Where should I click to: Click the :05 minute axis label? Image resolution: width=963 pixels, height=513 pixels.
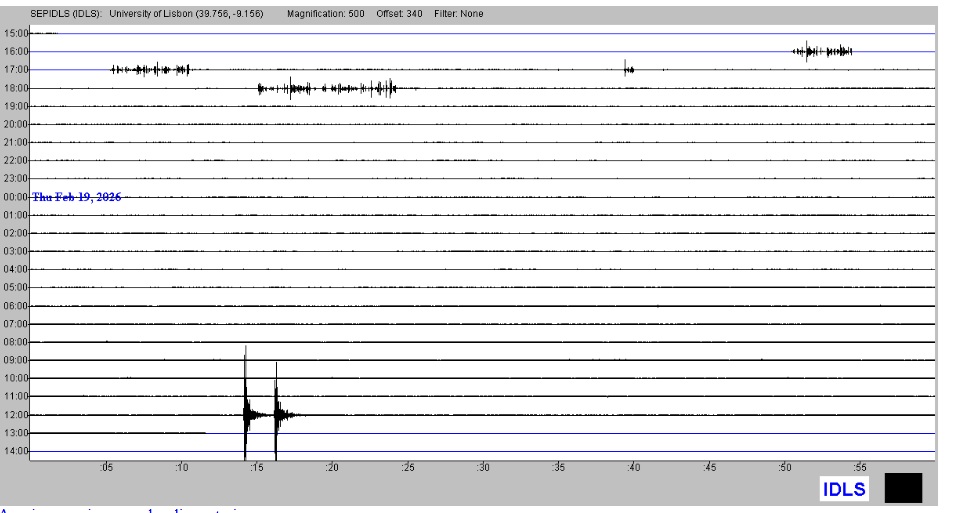(x=106, y=468)
